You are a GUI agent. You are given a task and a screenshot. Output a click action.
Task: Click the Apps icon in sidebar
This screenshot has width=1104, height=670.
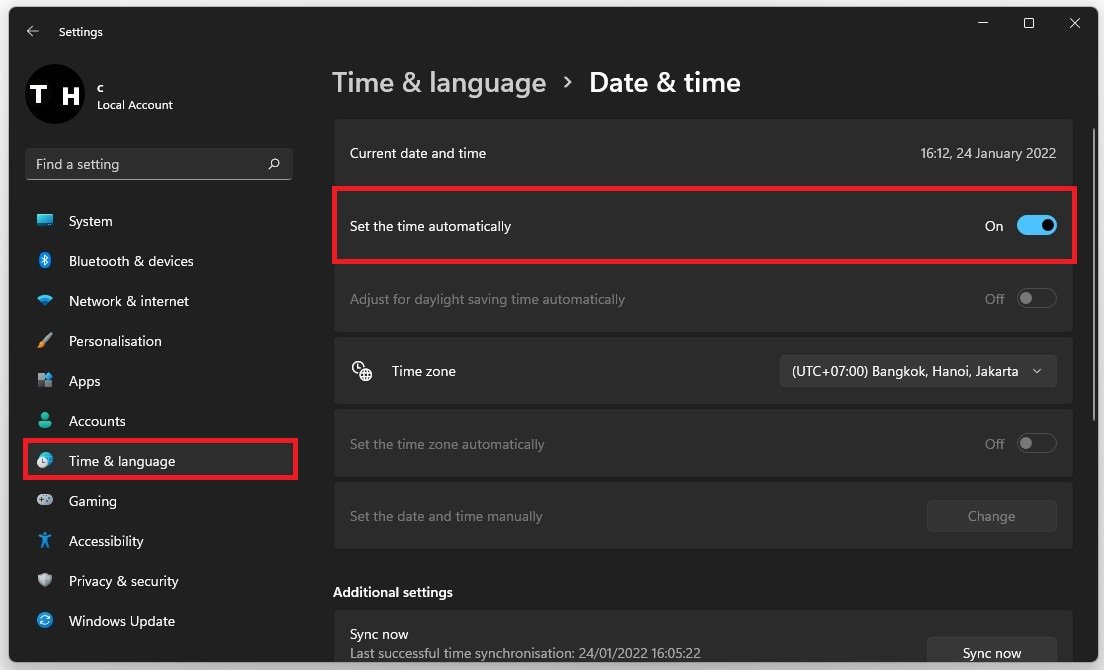coord(45,381)
